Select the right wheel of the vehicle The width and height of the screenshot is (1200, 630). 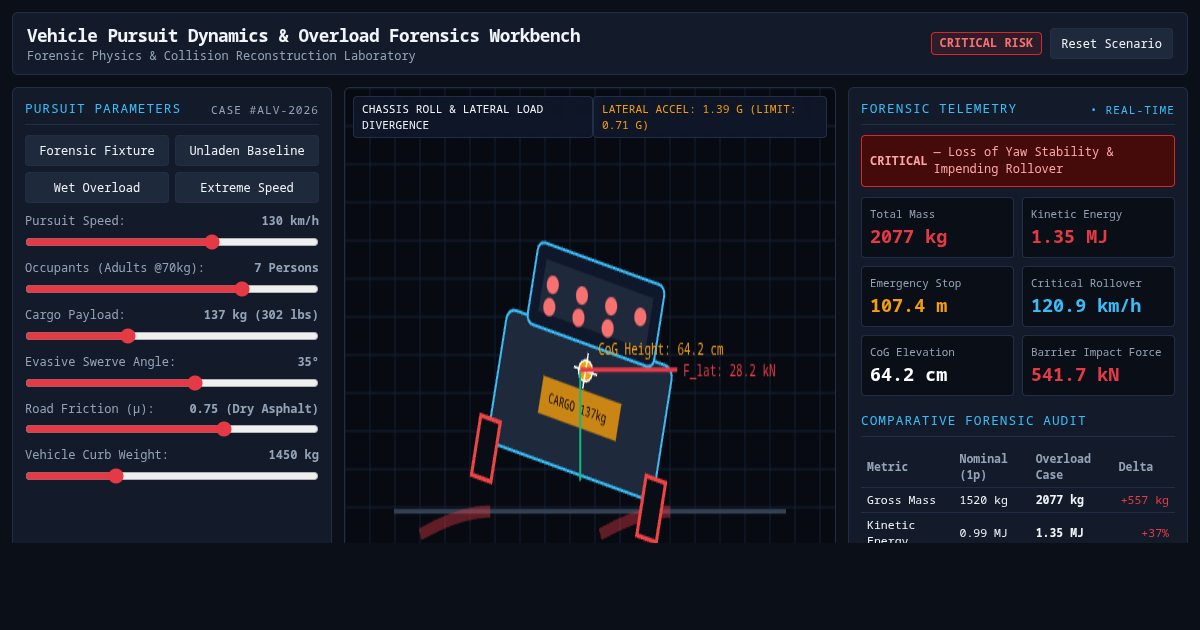(651, 509)
